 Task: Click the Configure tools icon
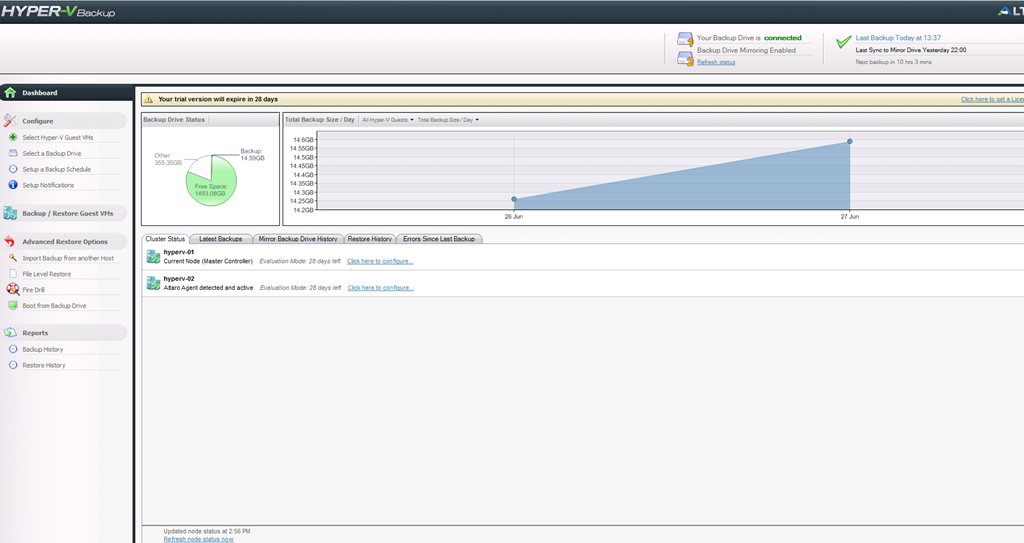pos(10,121)
